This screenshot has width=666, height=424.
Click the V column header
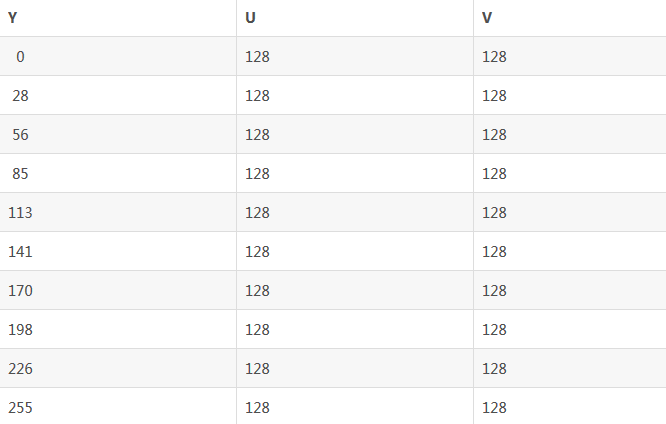(487, 18)
